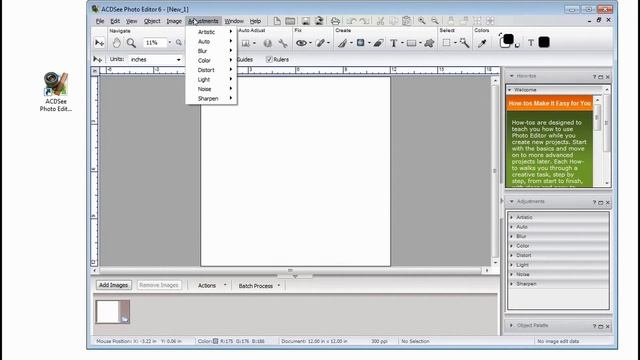Viewport: 640px width, 360px height.
Task: Choose Distort from the Adjustments menu
Action: coord(211,70)
